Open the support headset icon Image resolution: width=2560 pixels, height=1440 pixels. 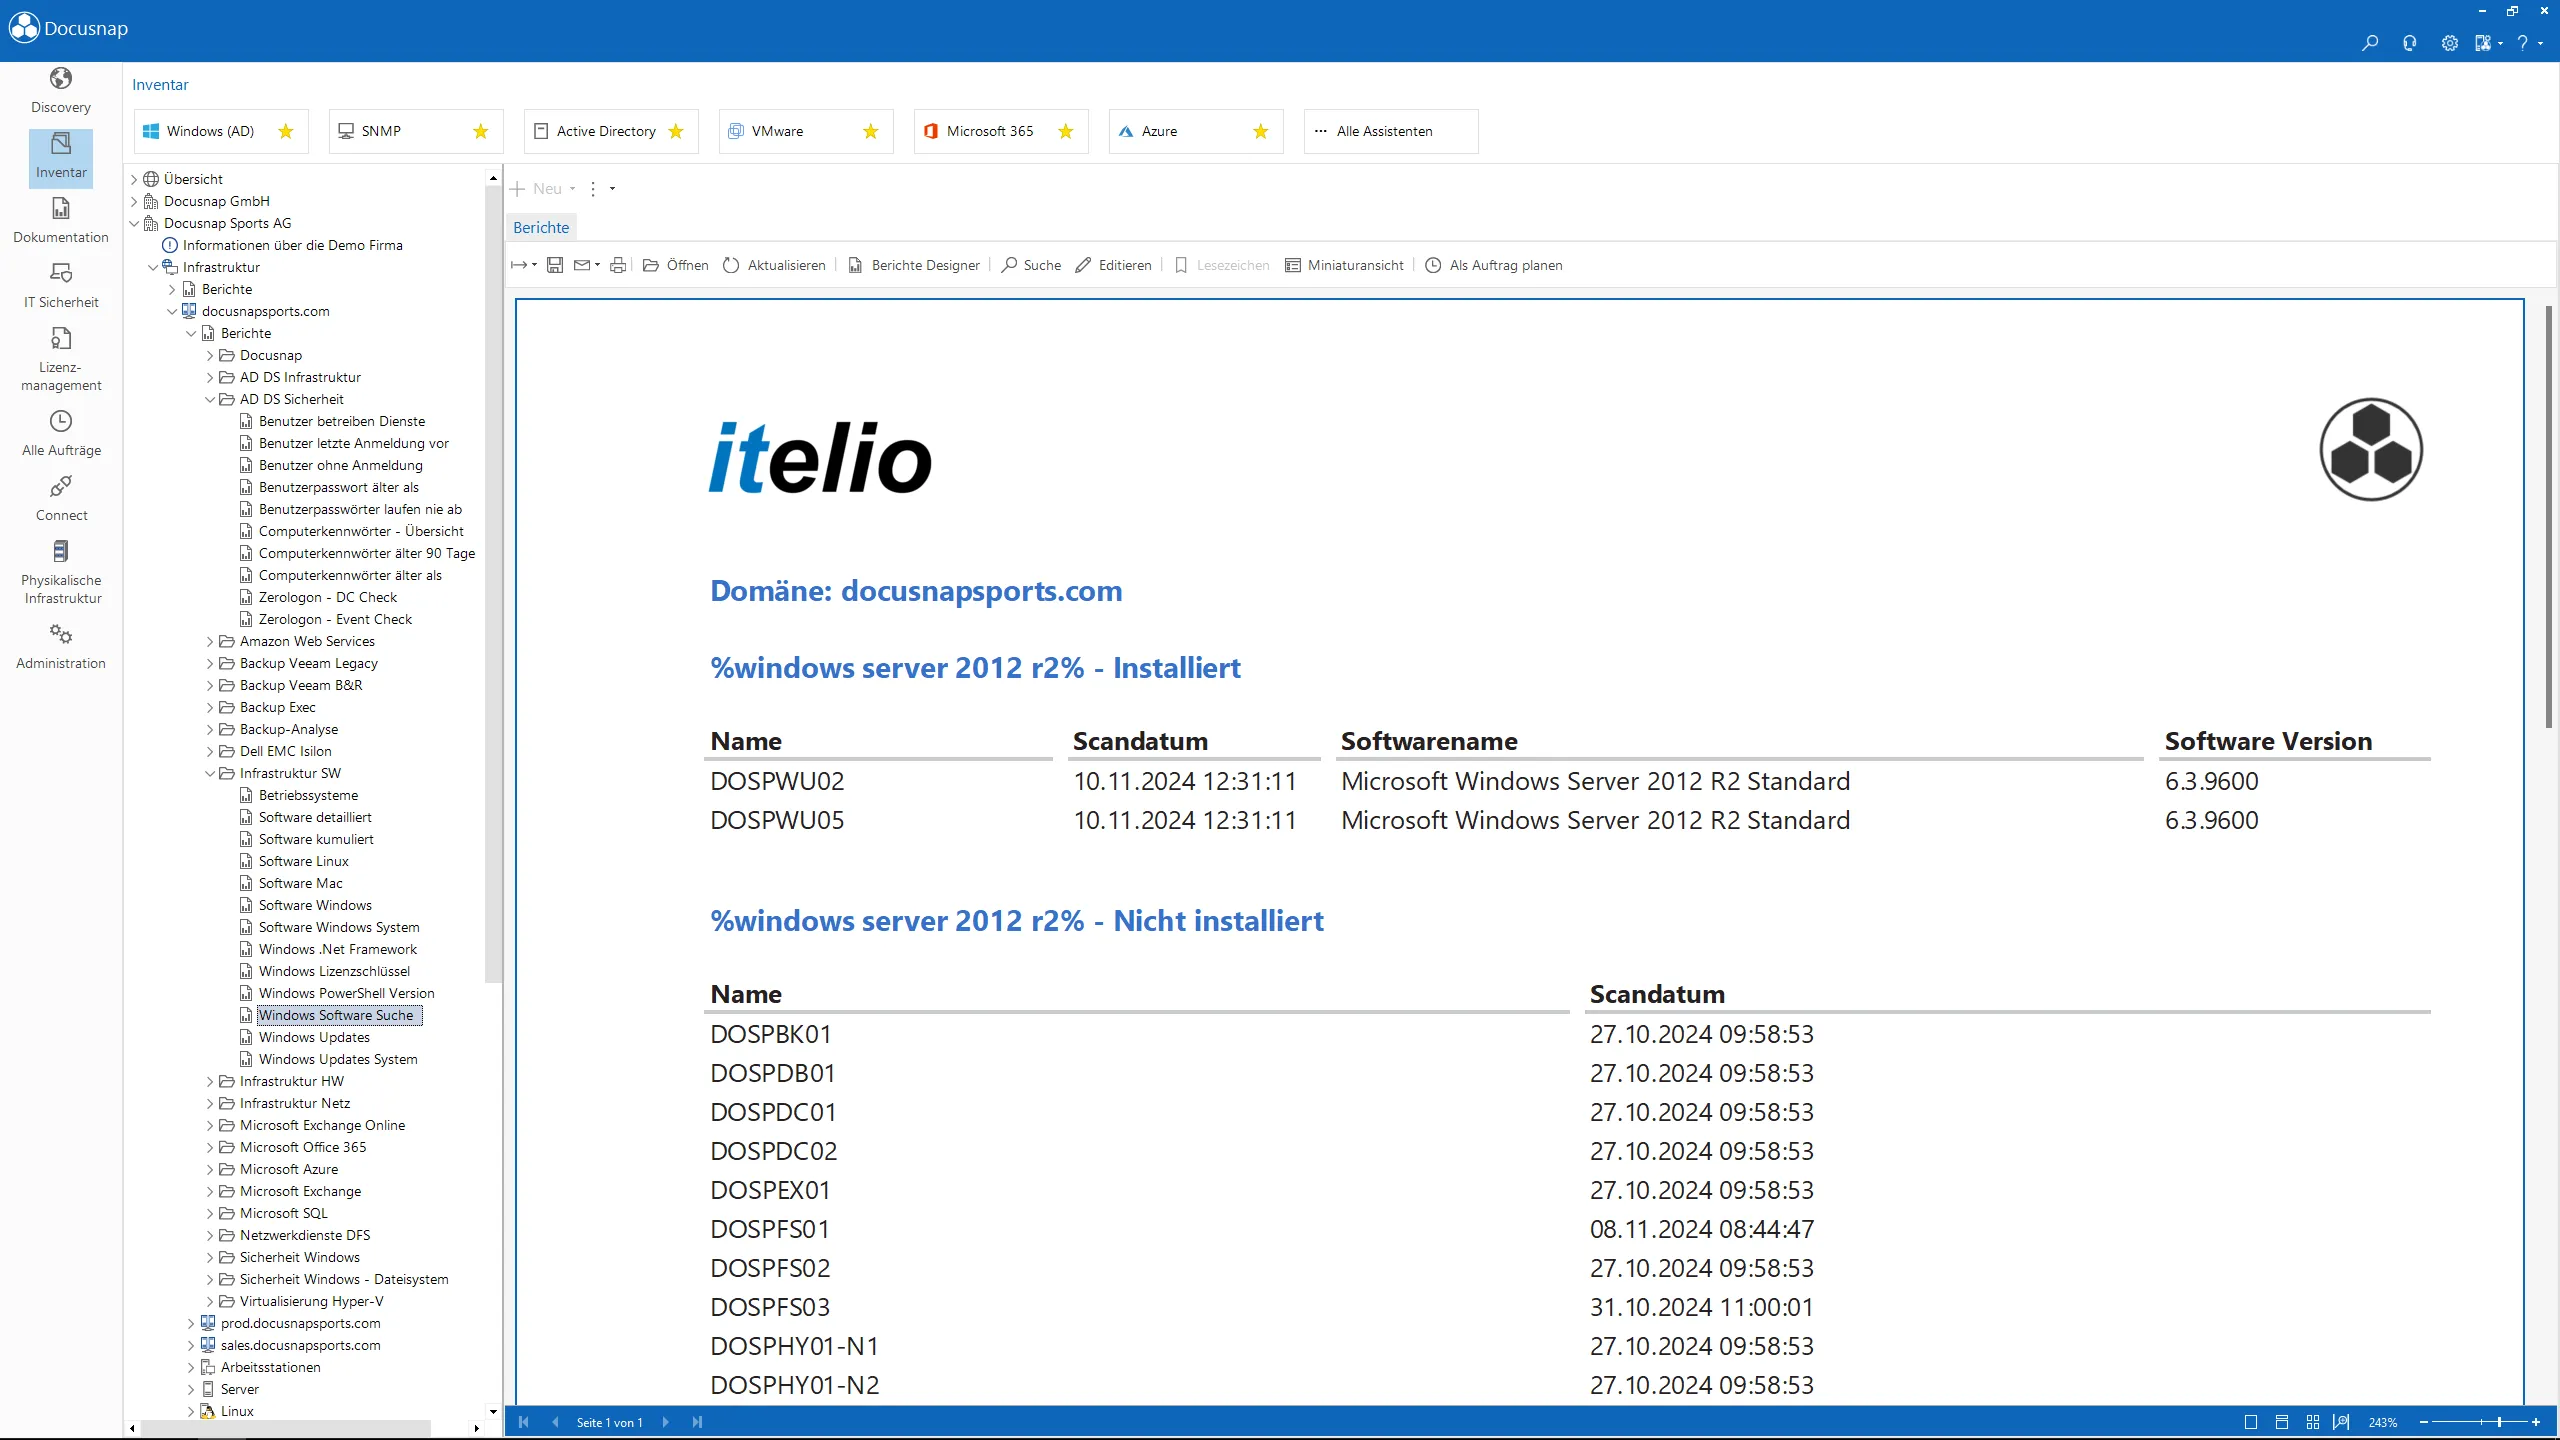[2409, 43]
